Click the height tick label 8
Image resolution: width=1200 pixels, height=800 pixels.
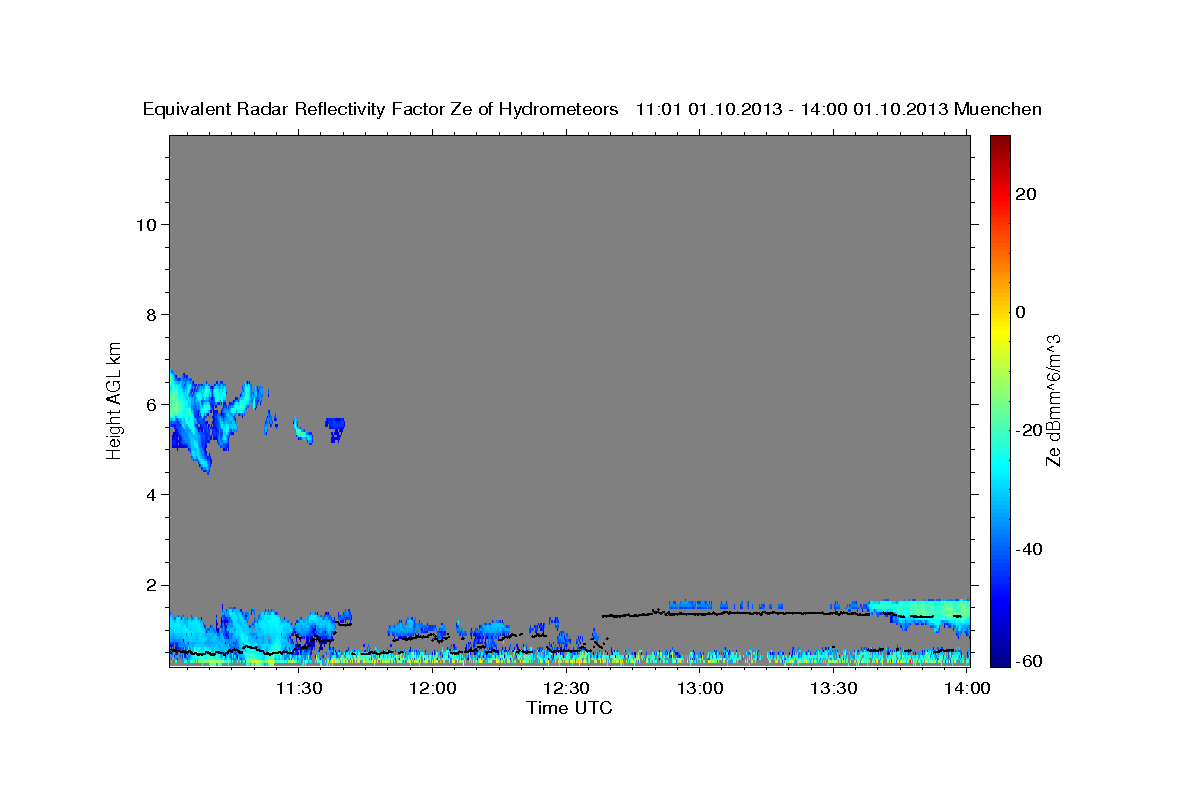(152, 314)
